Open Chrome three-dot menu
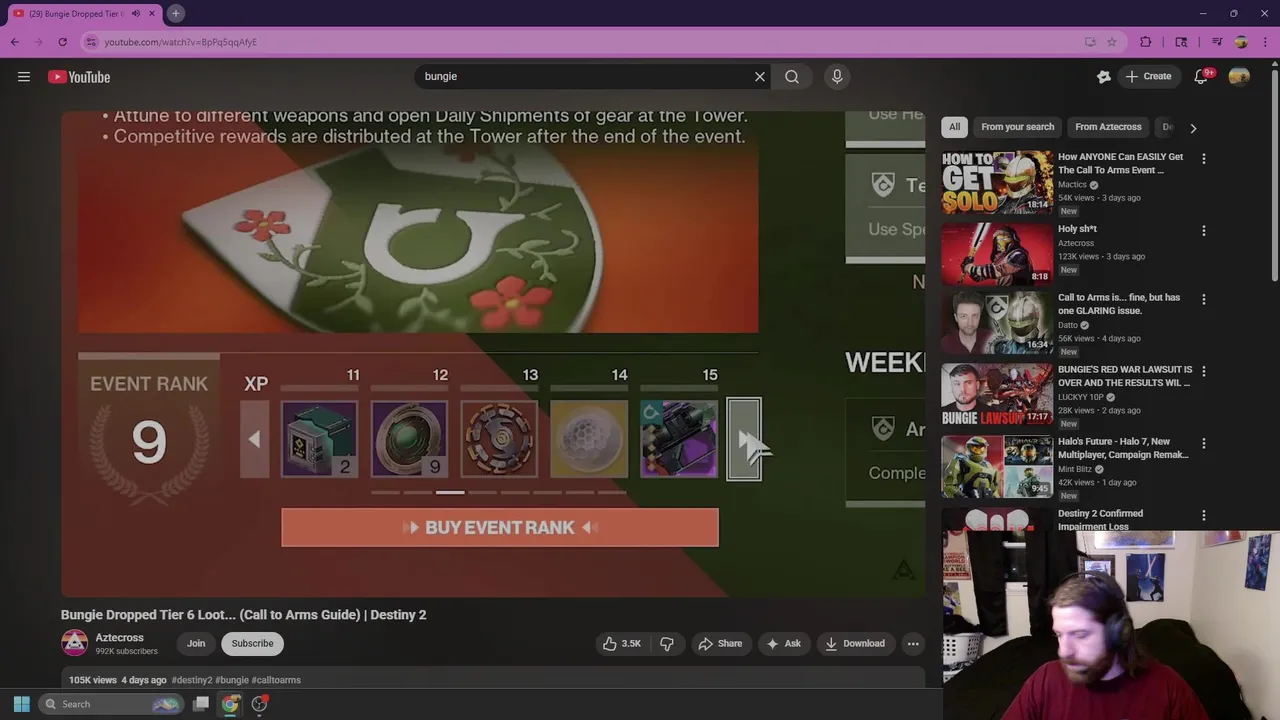Viewport: 1280px width, 720px height. point(1265,42)
